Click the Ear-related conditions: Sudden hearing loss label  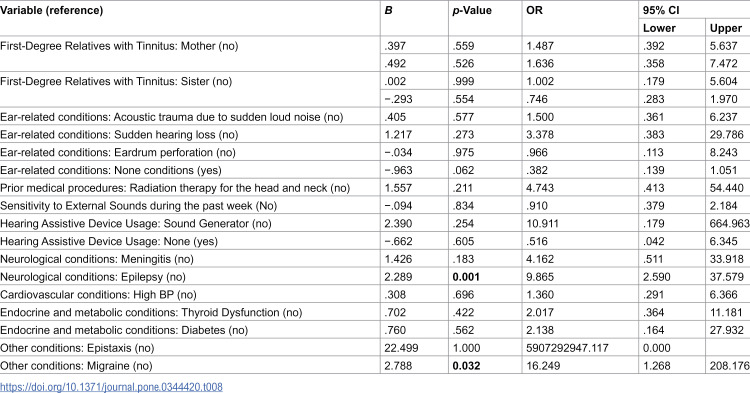(119, 135)
